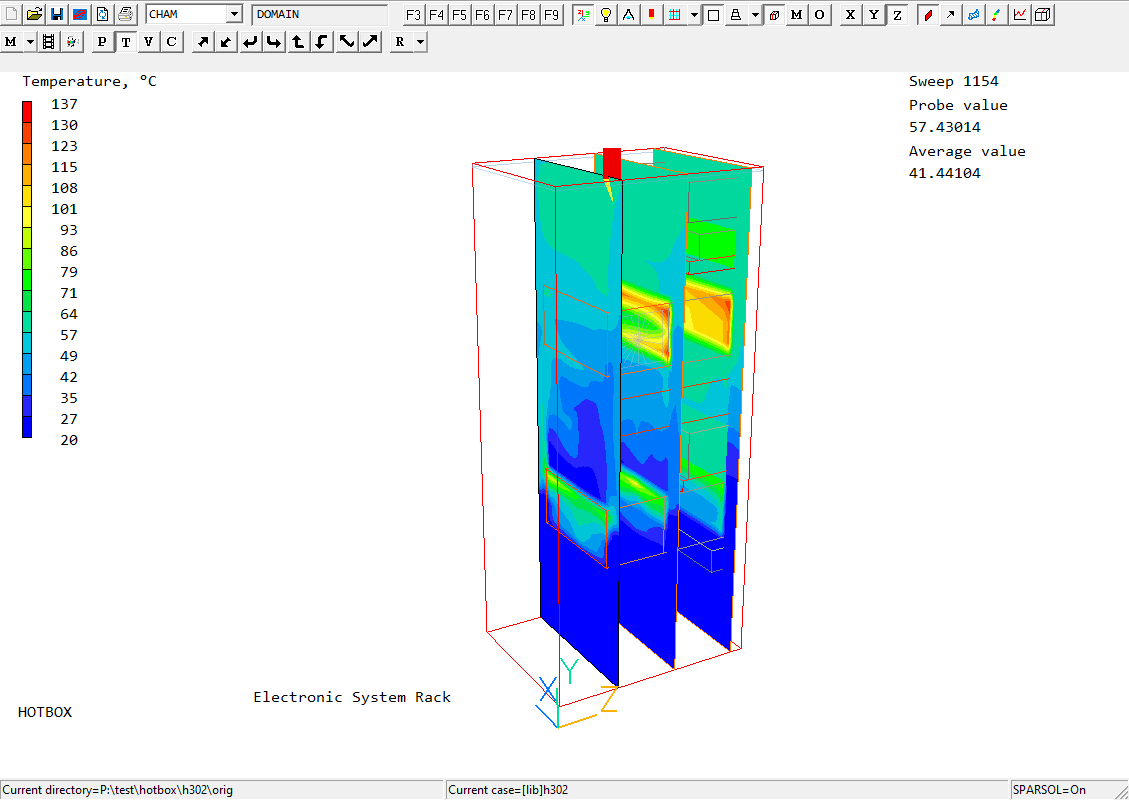
Task: Click the Open file folder icon
Action: click(34, 14)
